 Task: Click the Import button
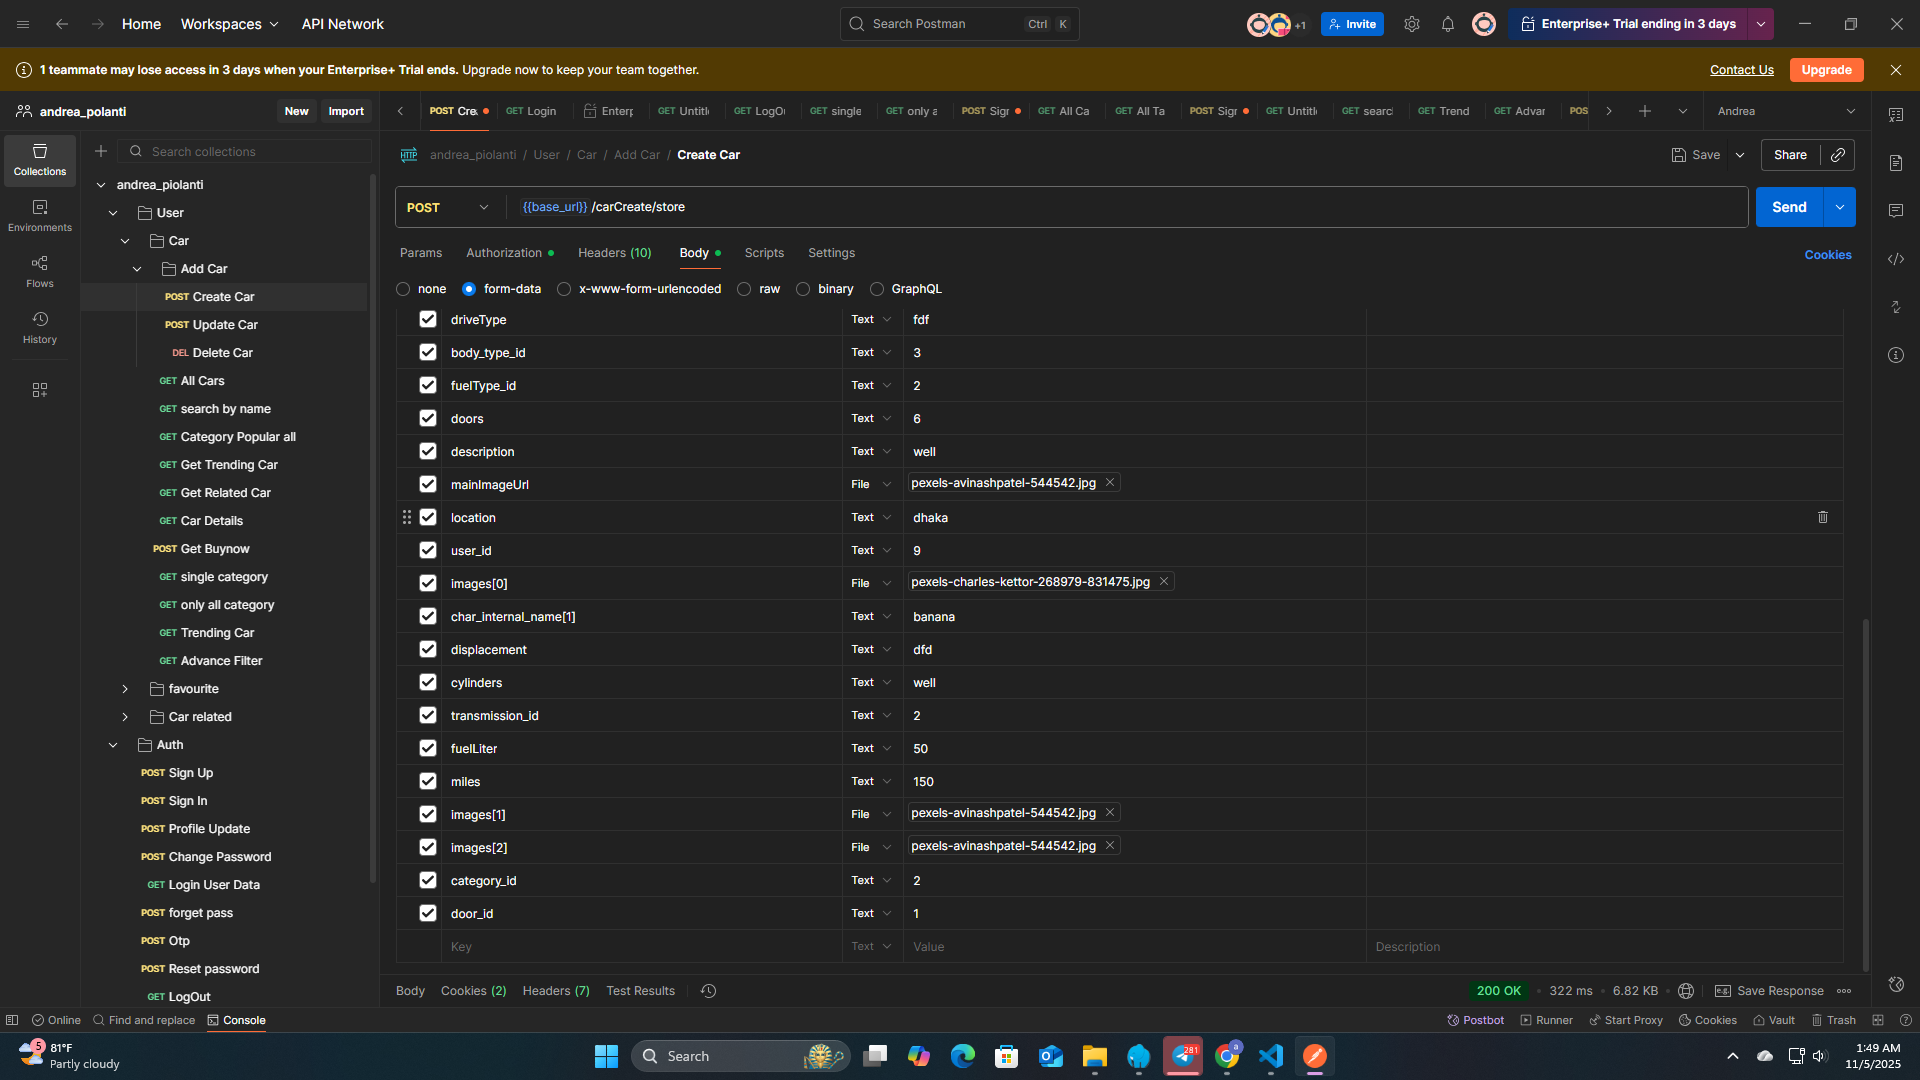point(346,111)
